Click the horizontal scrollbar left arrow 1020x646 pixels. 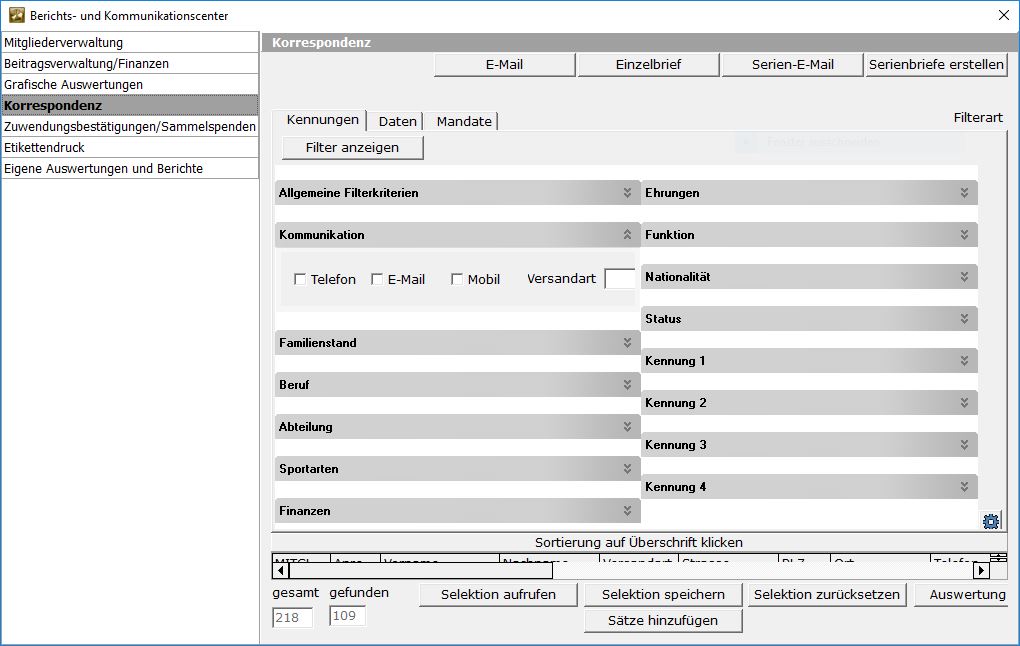(x=280, y=570)
